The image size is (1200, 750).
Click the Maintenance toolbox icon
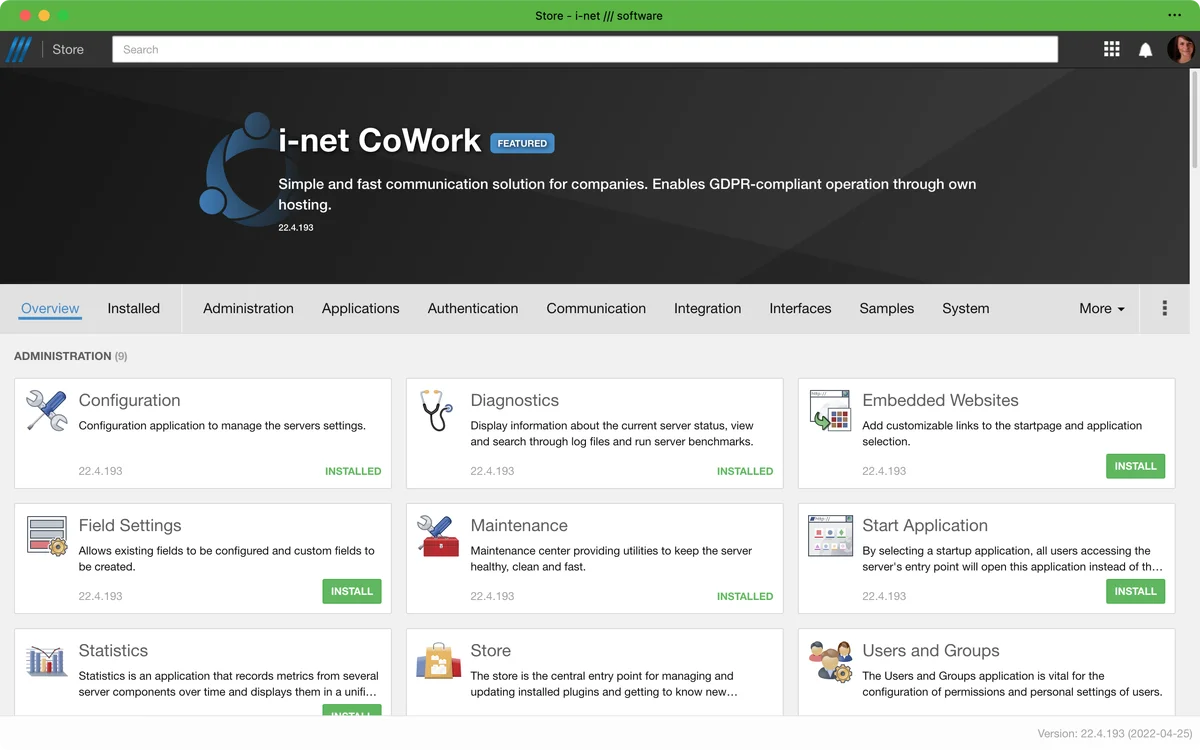pyautogui.click(x=437, y=536)
